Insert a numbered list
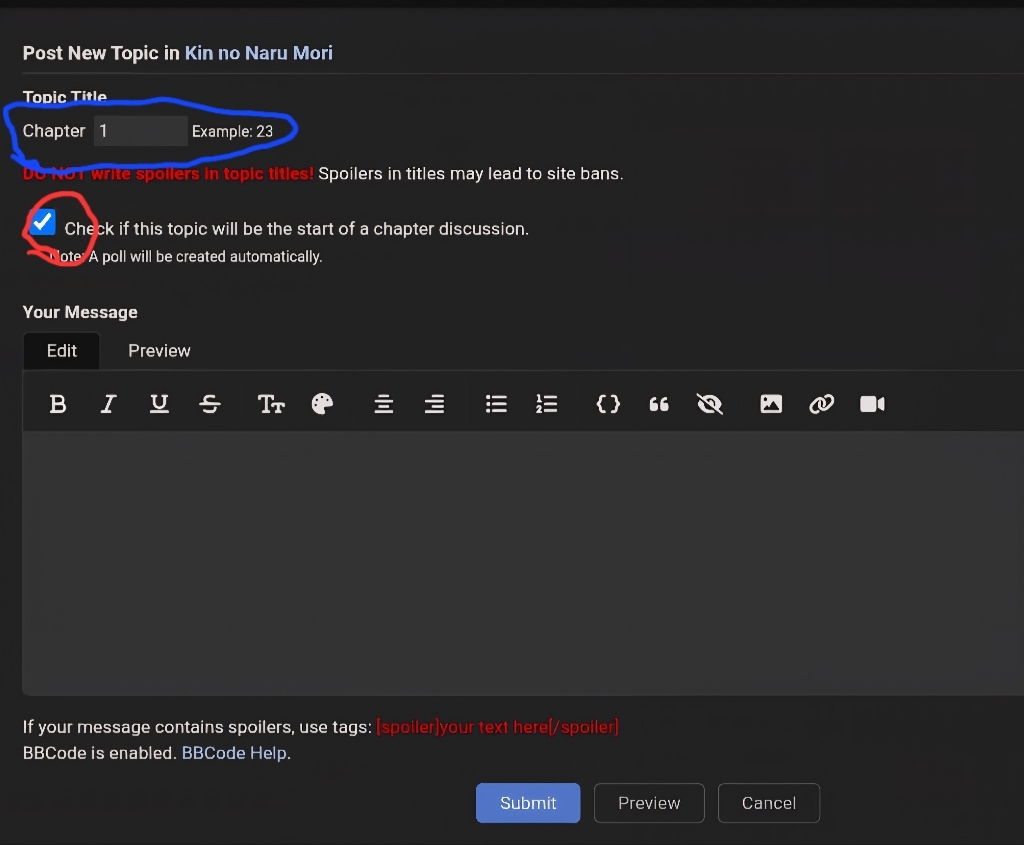The image size is (1024, 845). click(546, 404)
